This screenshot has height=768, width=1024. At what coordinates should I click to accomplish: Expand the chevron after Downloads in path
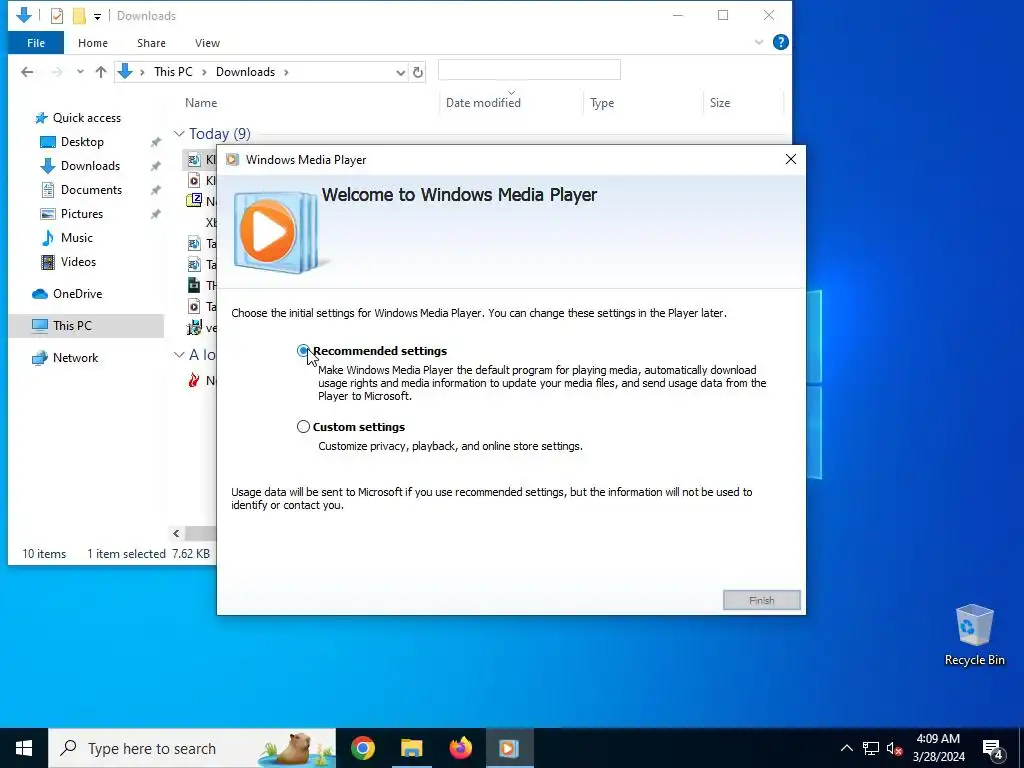click(286, 72)
